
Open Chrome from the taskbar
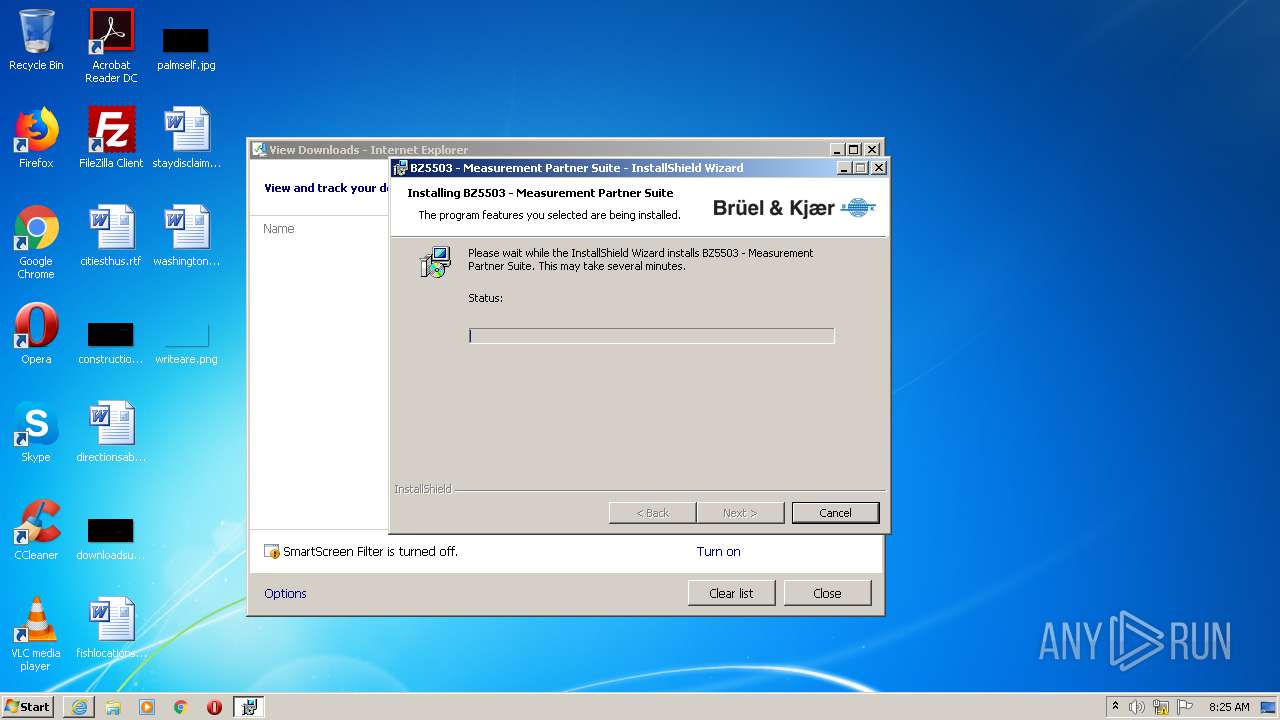[x=181, y=707]
